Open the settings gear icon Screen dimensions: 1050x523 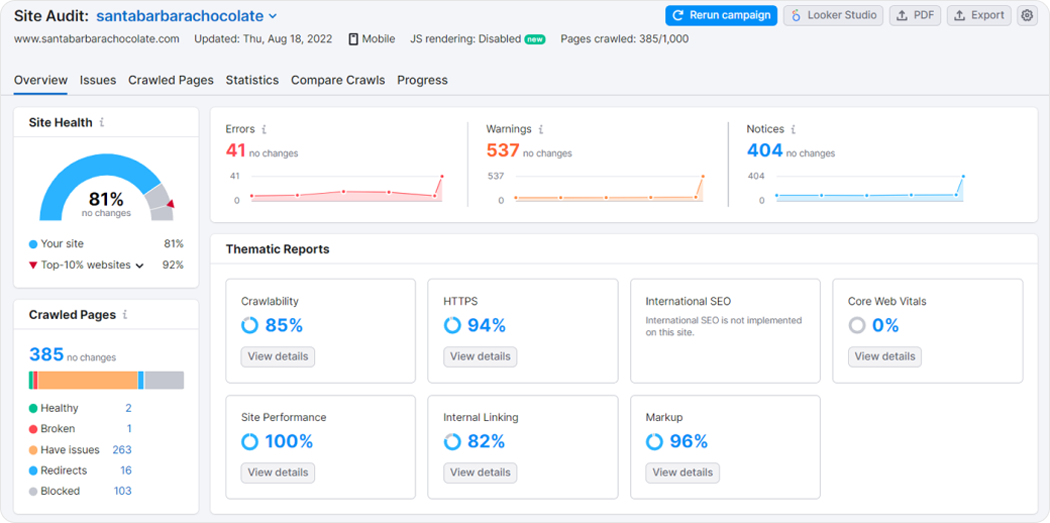point(1027,15)
